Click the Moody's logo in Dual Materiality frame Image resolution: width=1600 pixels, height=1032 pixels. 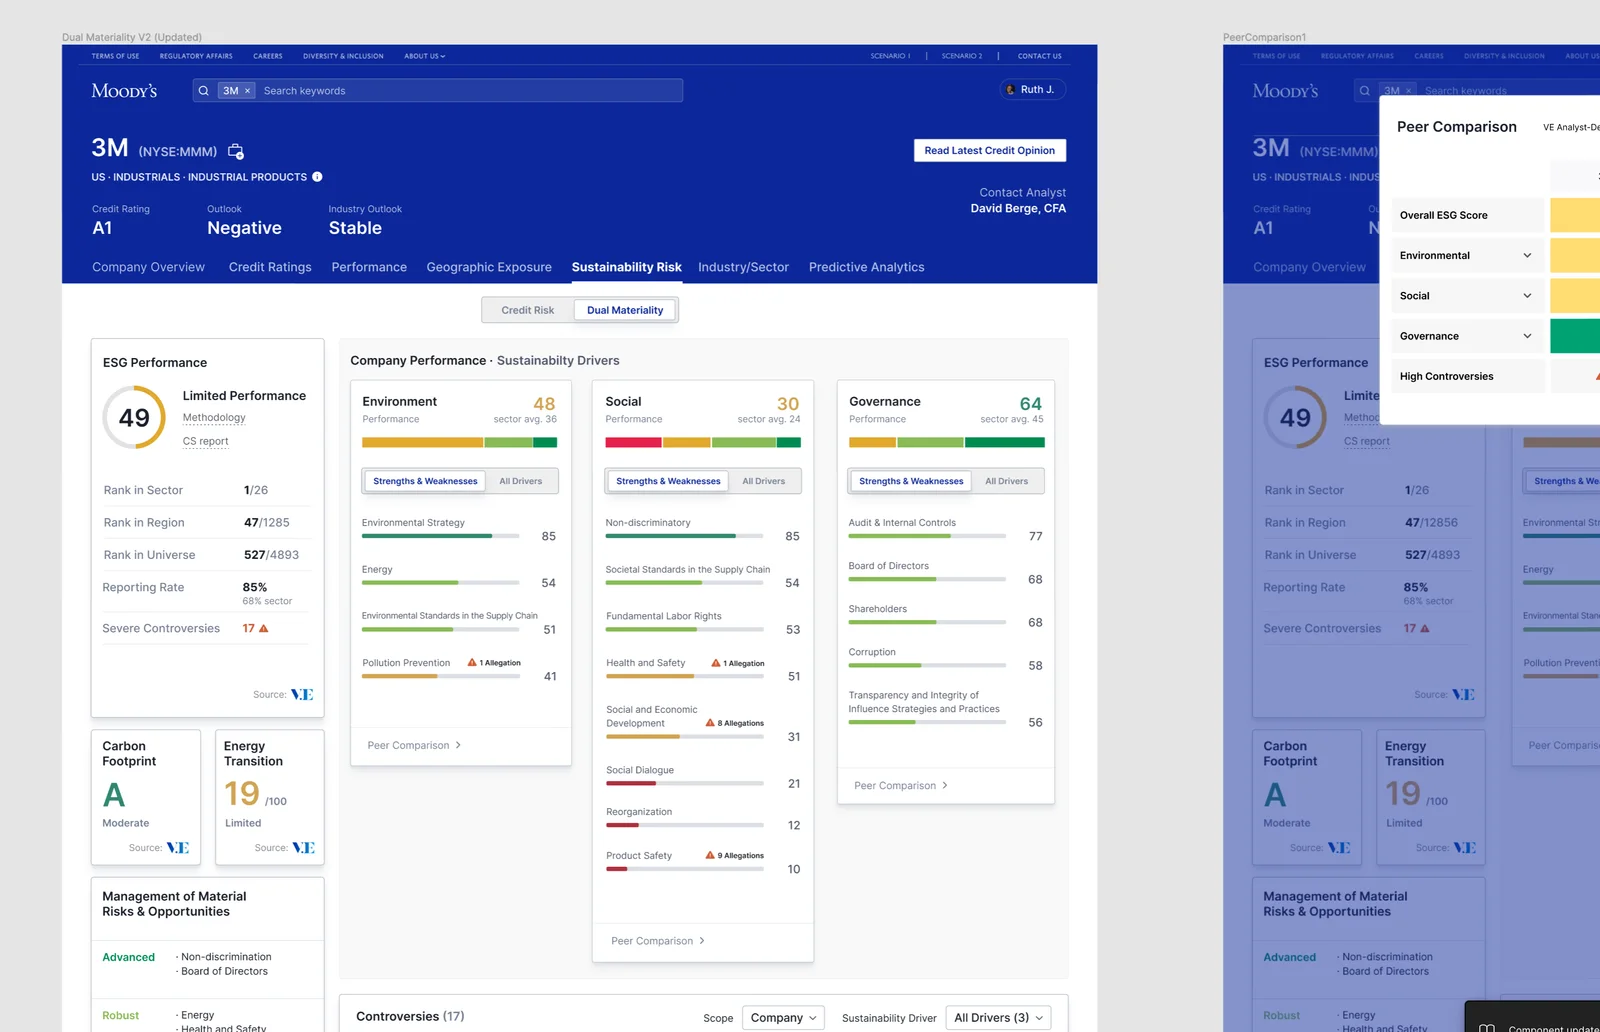[124, 91]
